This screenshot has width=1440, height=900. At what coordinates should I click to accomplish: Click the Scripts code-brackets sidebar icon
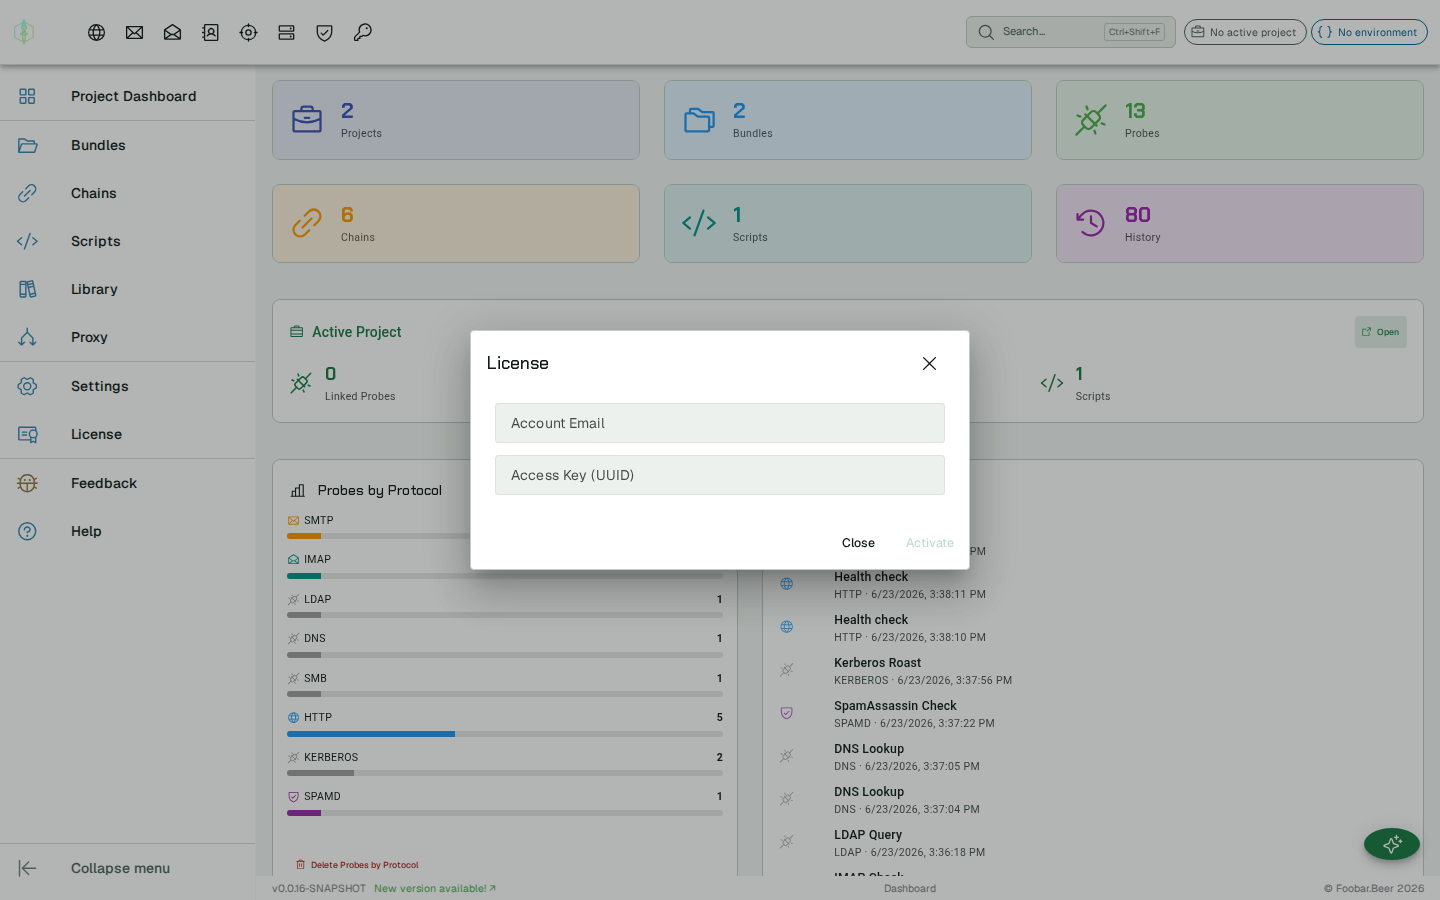(x=27, y=241)
